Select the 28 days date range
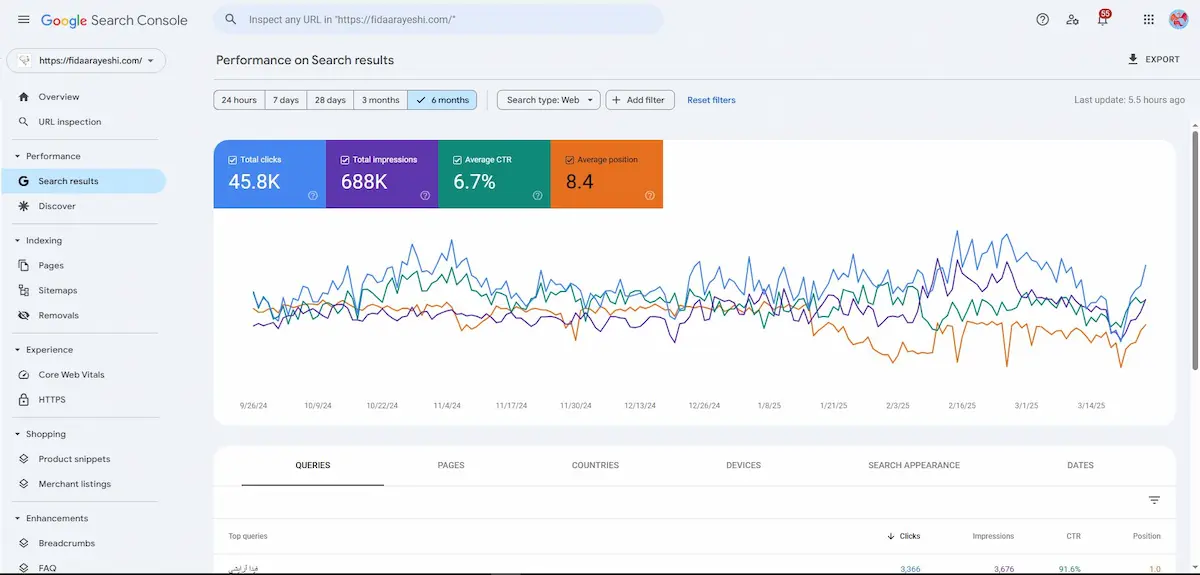Viewport: 1200px width, 575px height. 330,100
